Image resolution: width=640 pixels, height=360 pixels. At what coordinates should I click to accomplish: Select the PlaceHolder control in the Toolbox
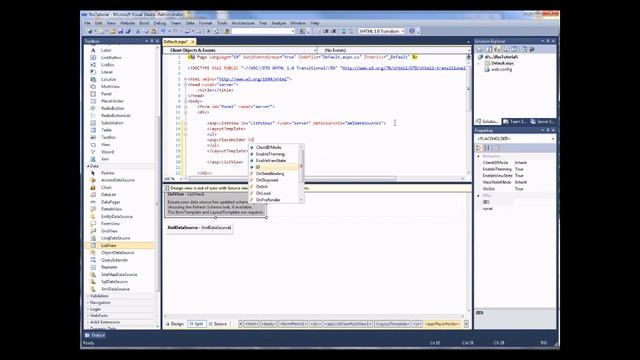click(x=112, y=101)
